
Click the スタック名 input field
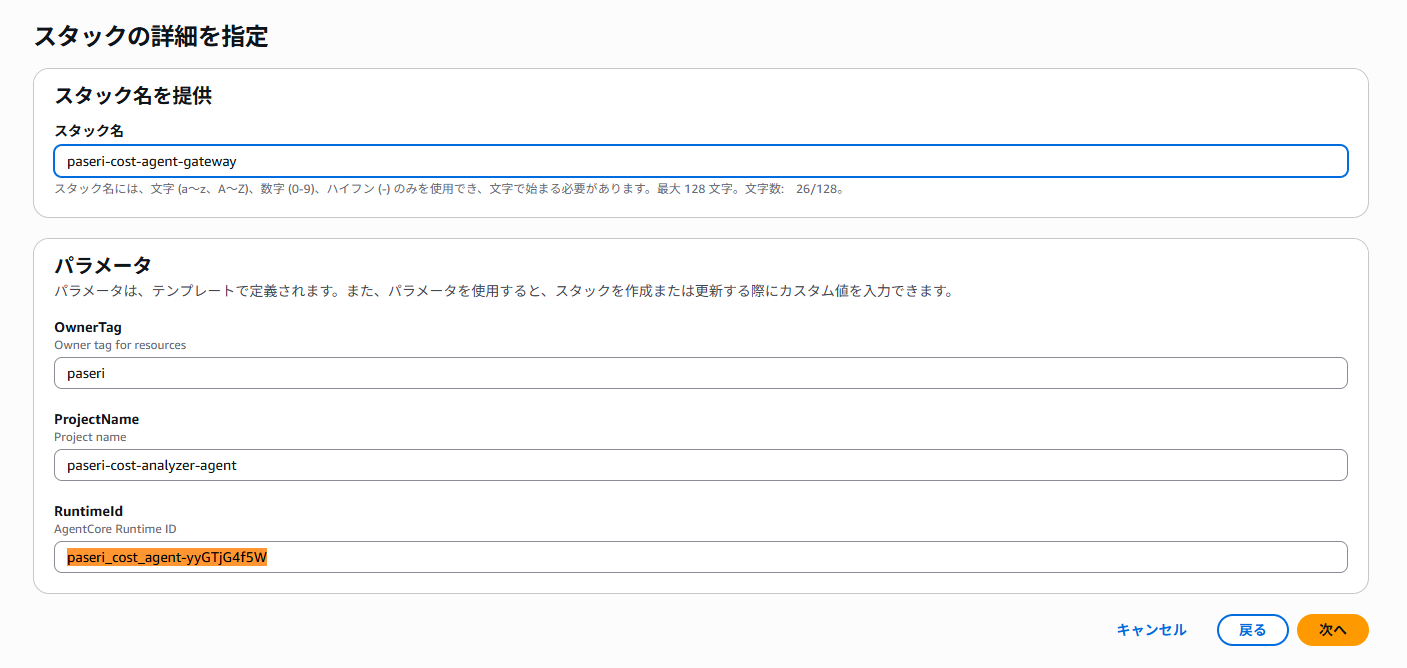click(x=700, y=161)
